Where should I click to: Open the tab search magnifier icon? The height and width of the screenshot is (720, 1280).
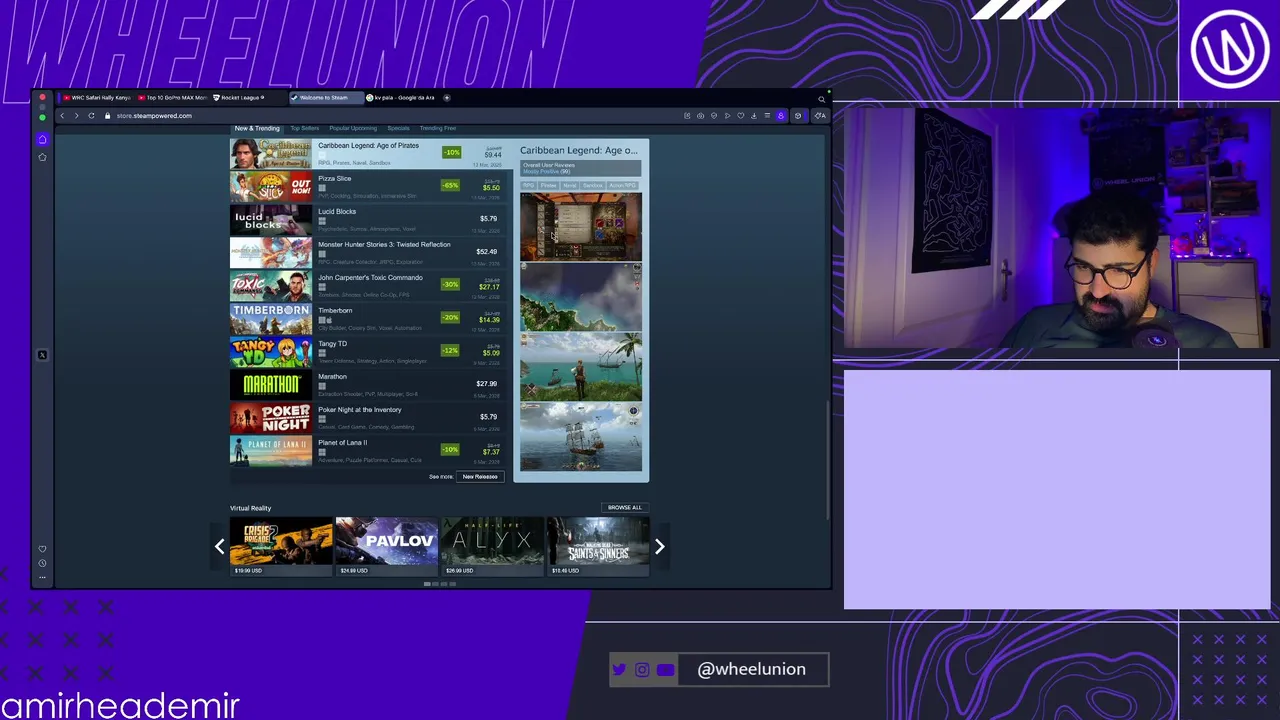[x=822, y=99]
